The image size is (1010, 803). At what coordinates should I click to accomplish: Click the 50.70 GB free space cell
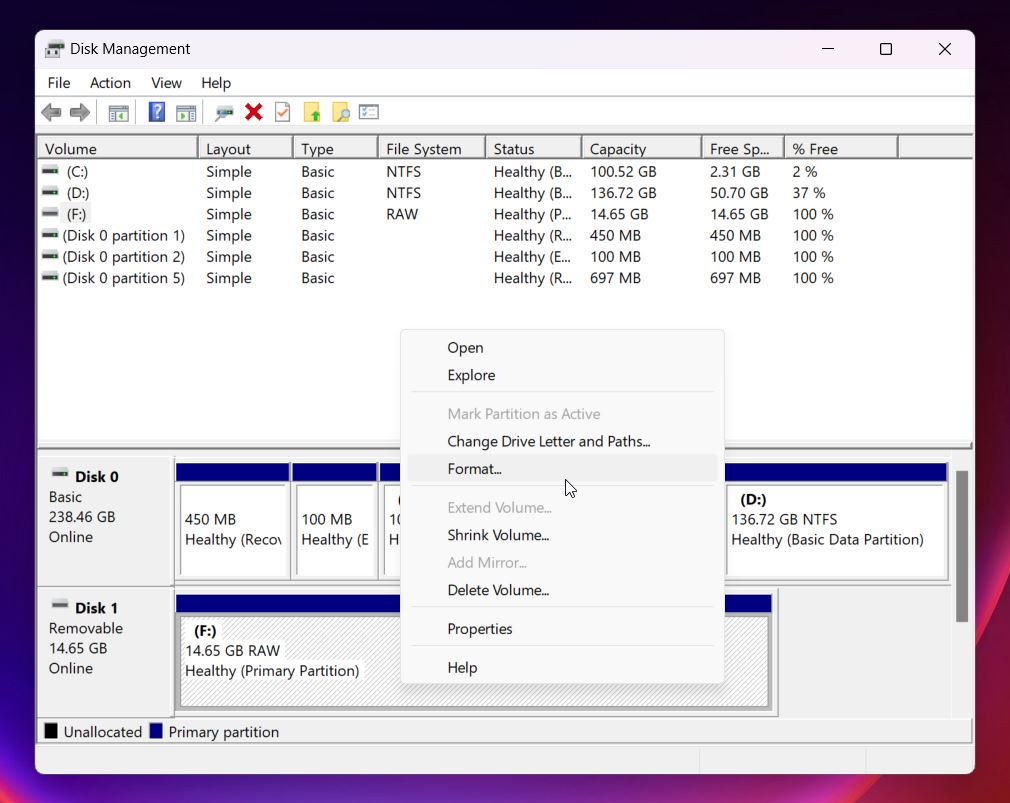pyautogui.click(x=739, y=193)
